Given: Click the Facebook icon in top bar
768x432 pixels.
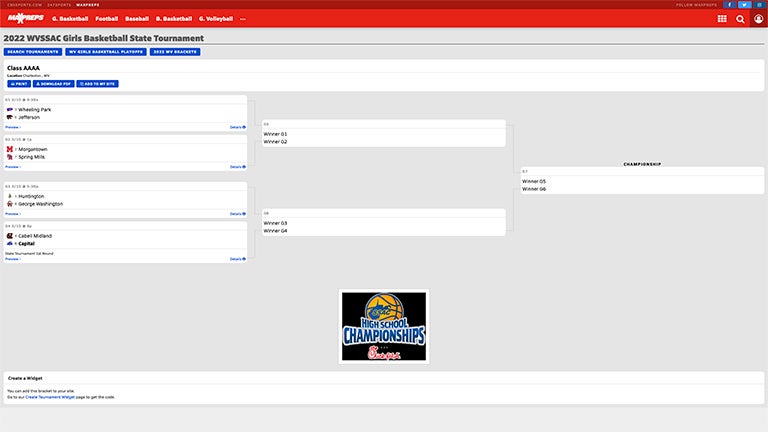Looking at the screenshot, I should tap(730, 4).
